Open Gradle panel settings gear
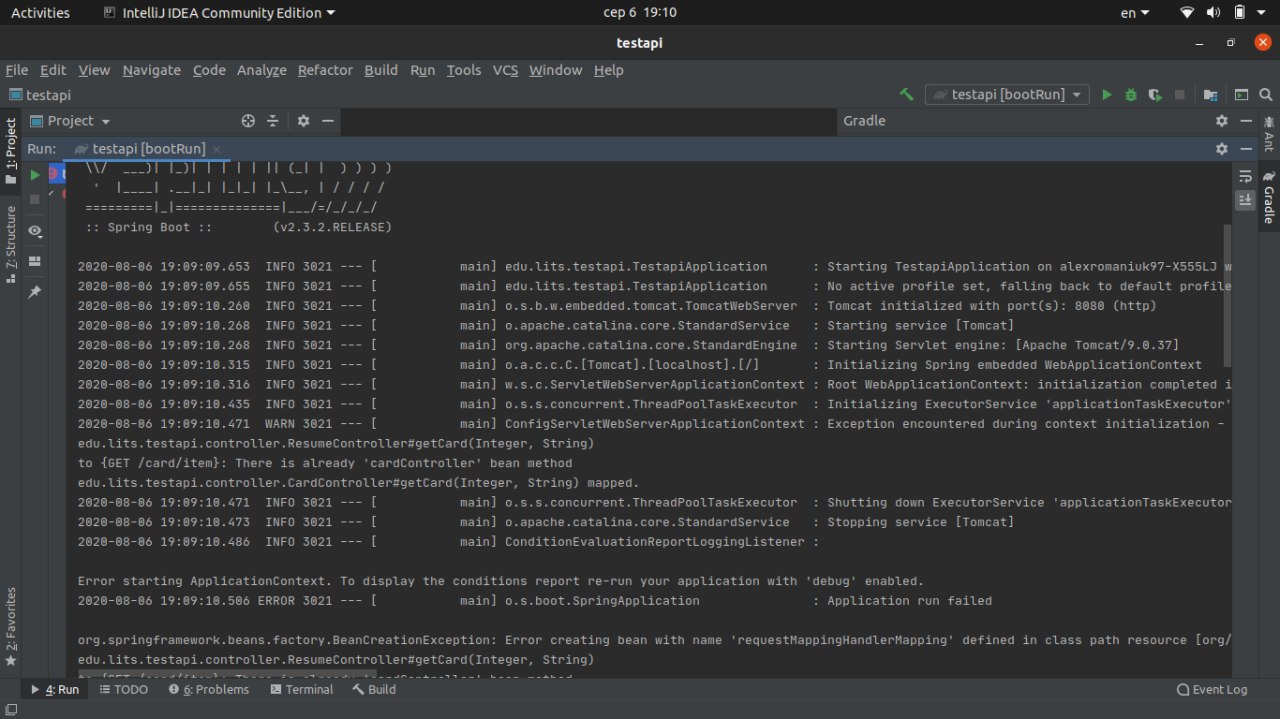This screenshot has height=719, width=1280. point(1221,121)
